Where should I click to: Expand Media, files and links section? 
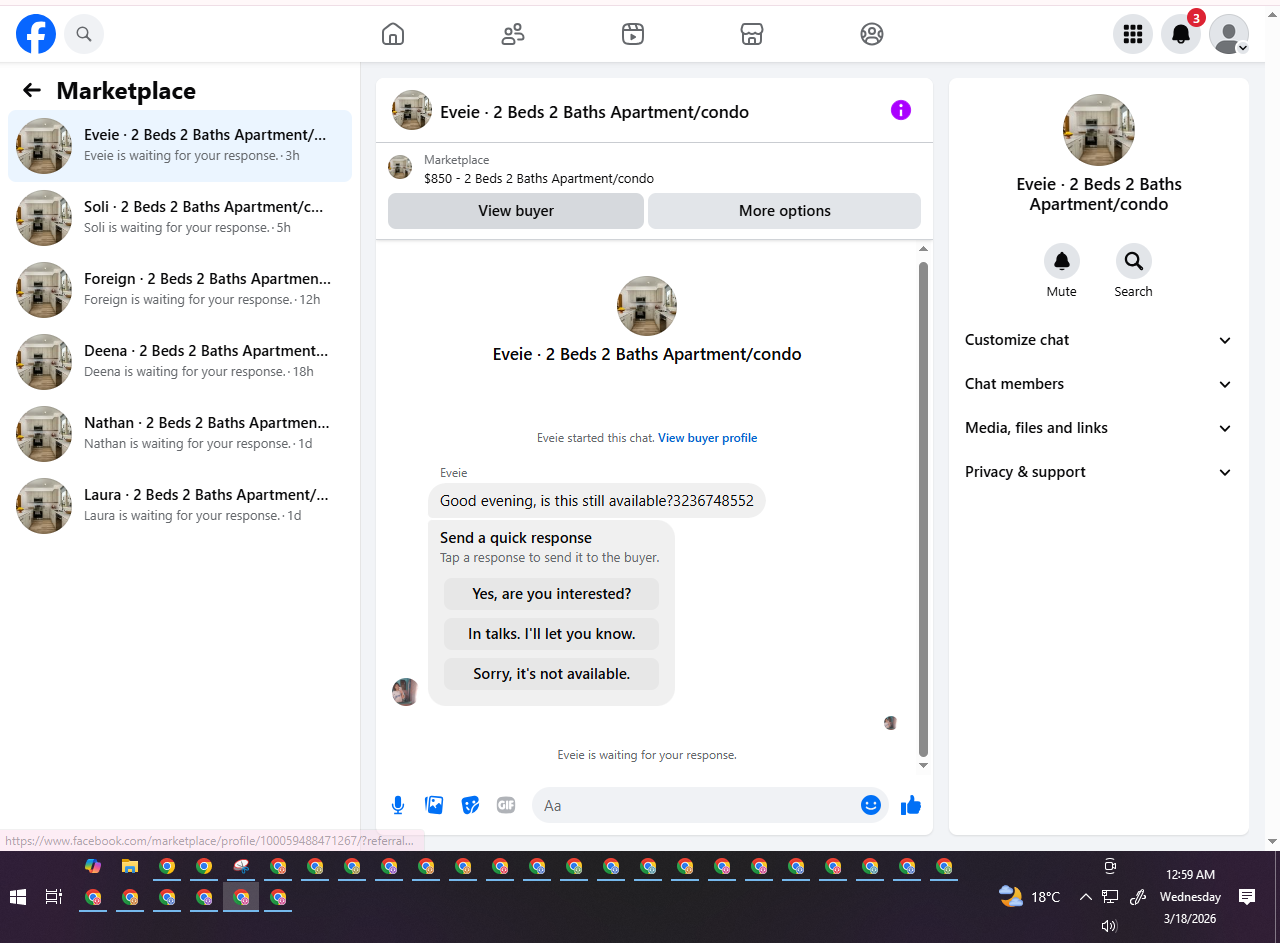click(1099, 428)
